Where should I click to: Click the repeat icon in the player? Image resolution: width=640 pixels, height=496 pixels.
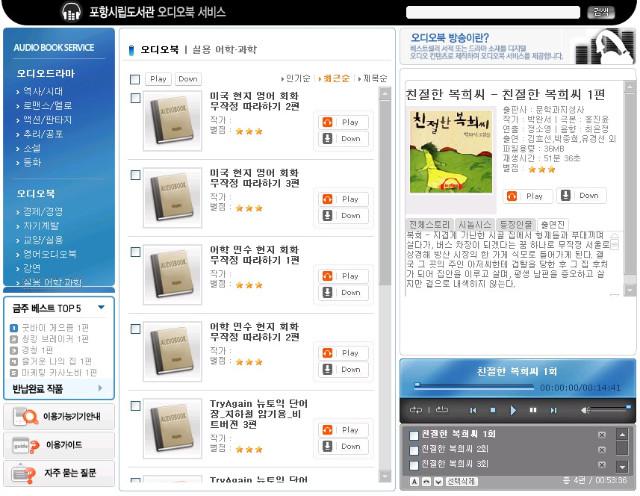pyautogui.click(x=416, y=409)
